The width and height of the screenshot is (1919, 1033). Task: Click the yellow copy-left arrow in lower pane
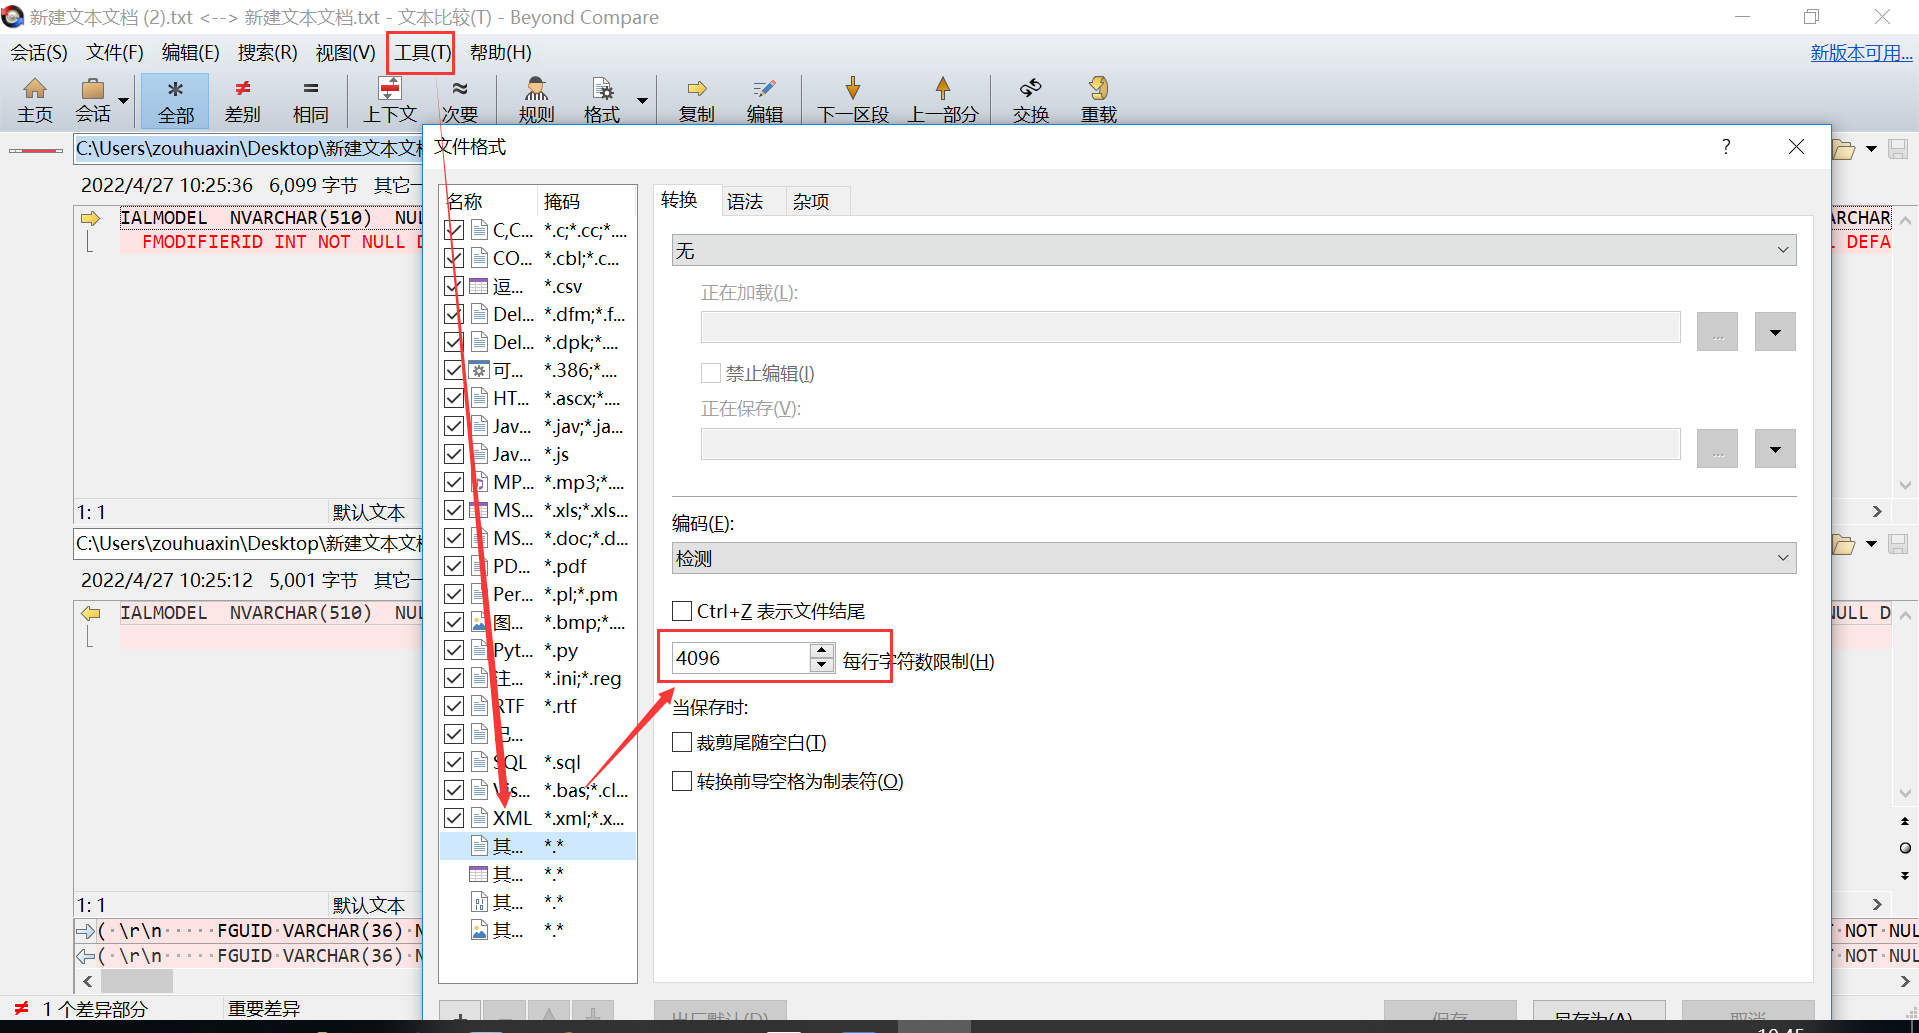pos(91,613)
